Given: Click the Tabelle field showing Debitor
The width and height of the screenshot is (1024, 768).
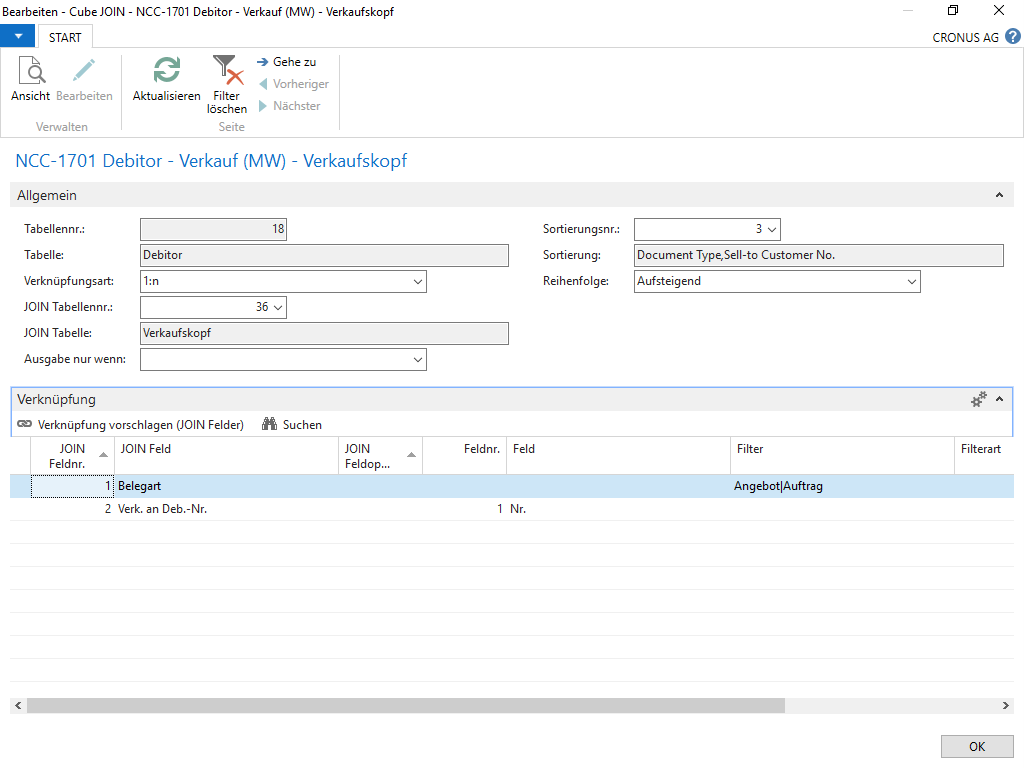Looking at the screenshot, I should click(x=325, y=255).
